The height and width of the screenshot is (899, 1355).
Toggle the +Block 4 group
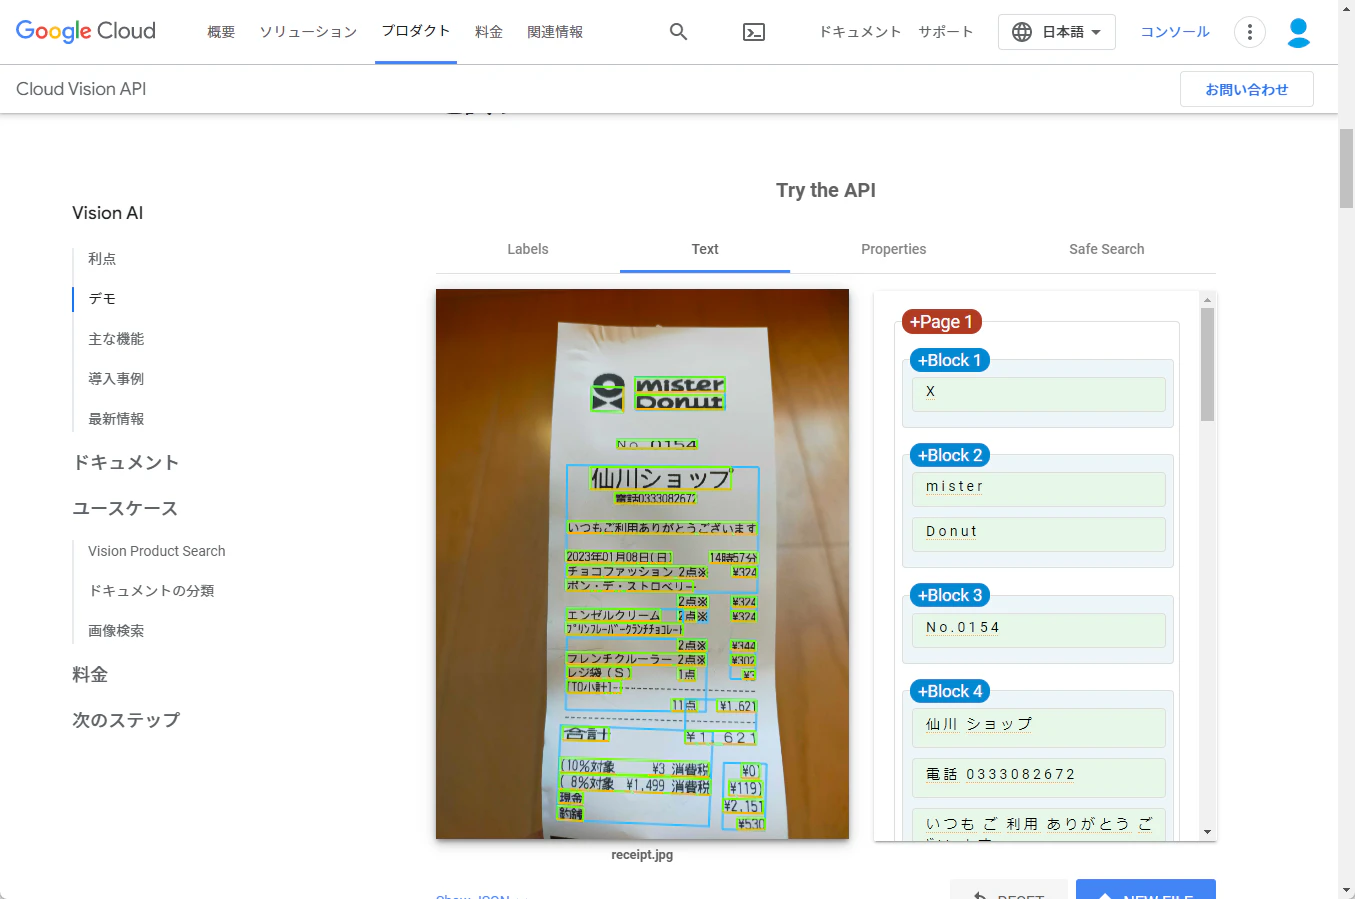click(949, 691)
